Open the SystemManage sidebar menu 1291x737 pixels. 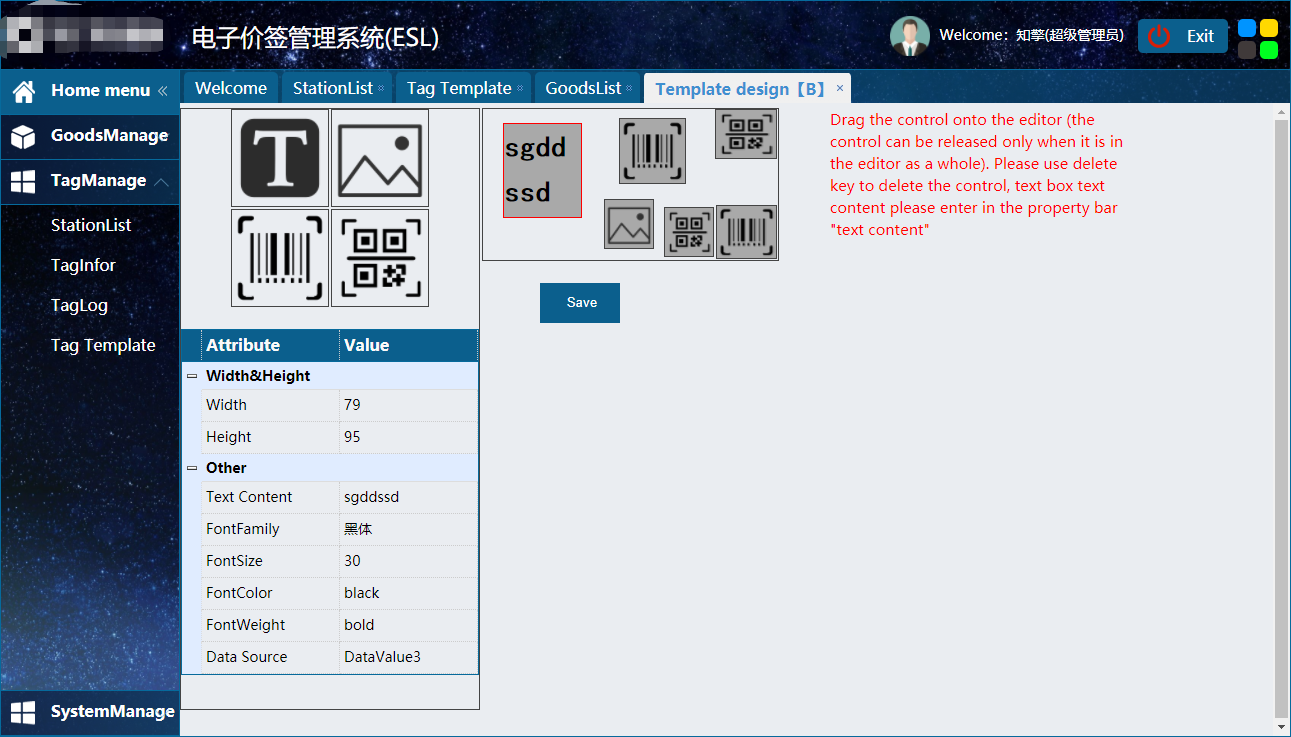tap(90, 712)
